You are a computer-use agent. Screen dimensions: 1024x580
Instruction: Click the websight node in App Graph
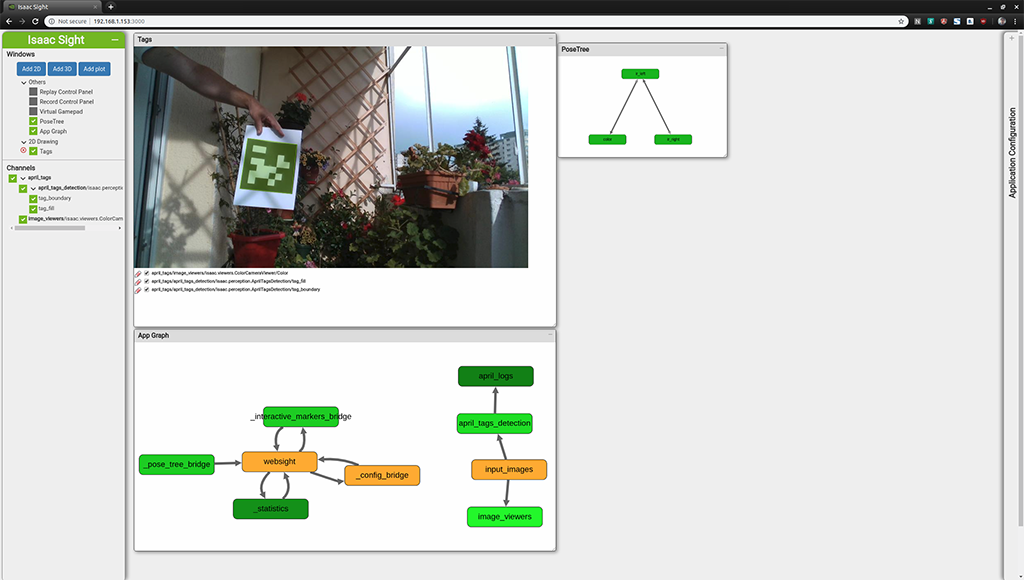279,462
